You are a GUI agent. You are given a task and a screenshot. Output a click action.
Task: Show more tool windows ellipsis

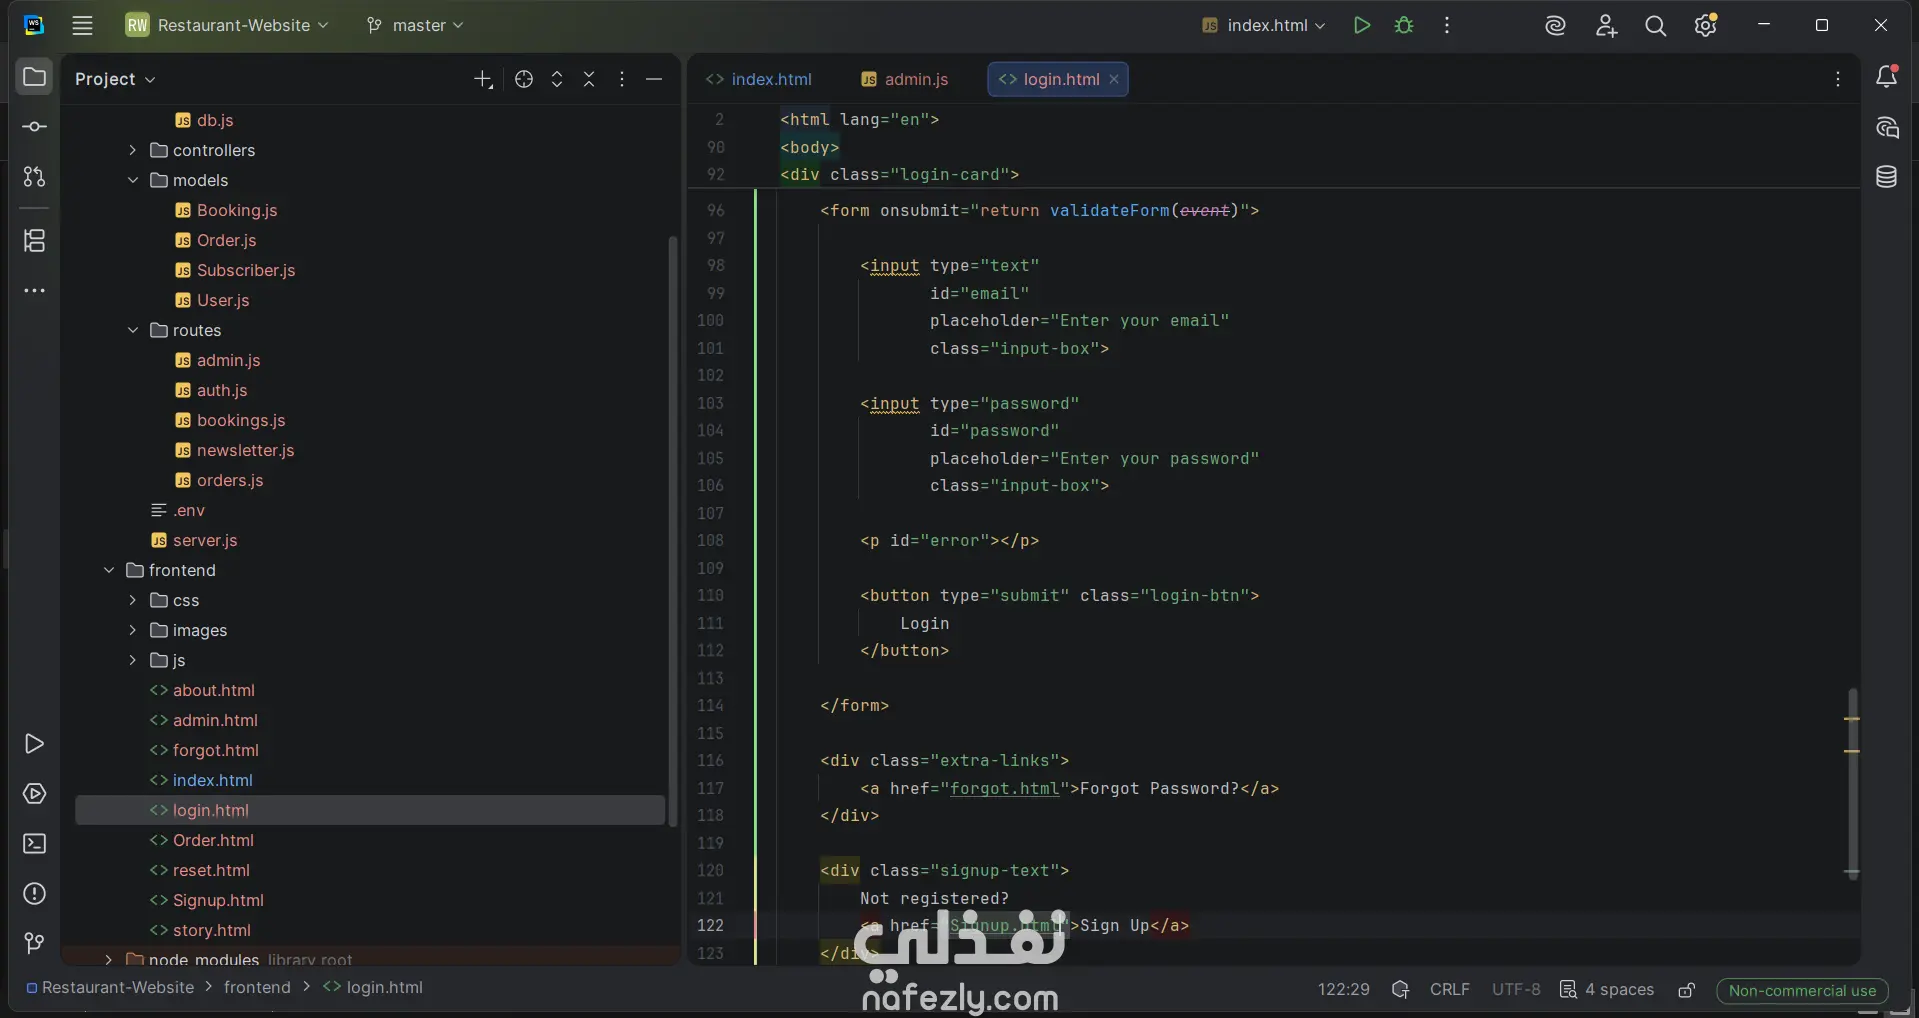tap(34, 291)
